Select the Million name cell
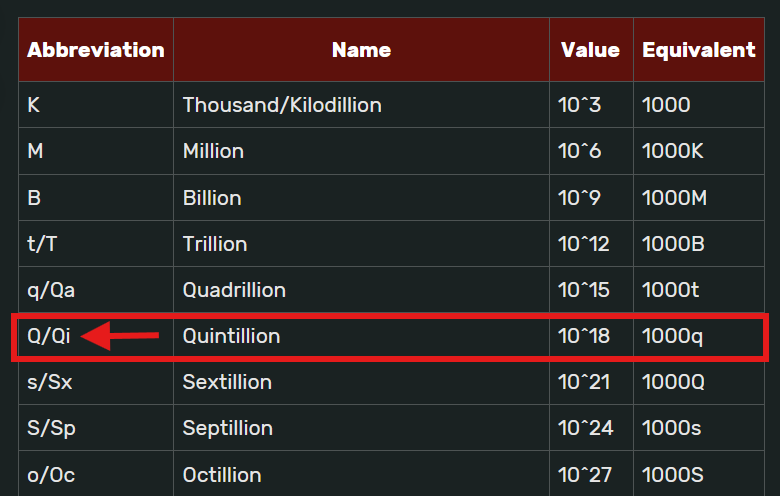 point(214,151)
